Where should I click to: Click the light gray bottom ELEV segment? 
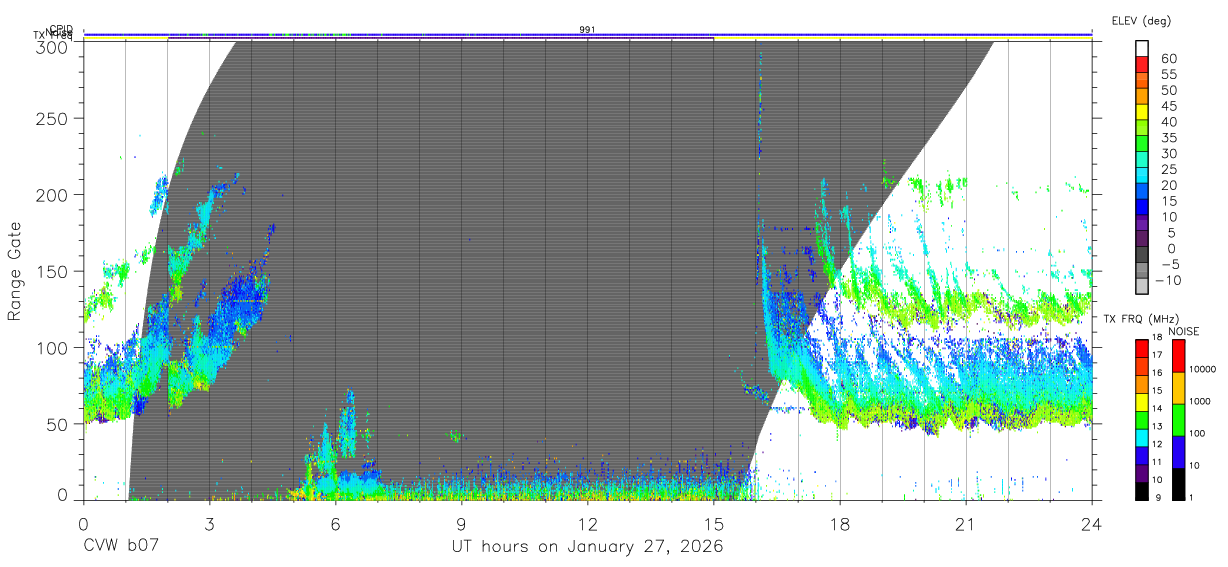click(x=1142, y=283)
